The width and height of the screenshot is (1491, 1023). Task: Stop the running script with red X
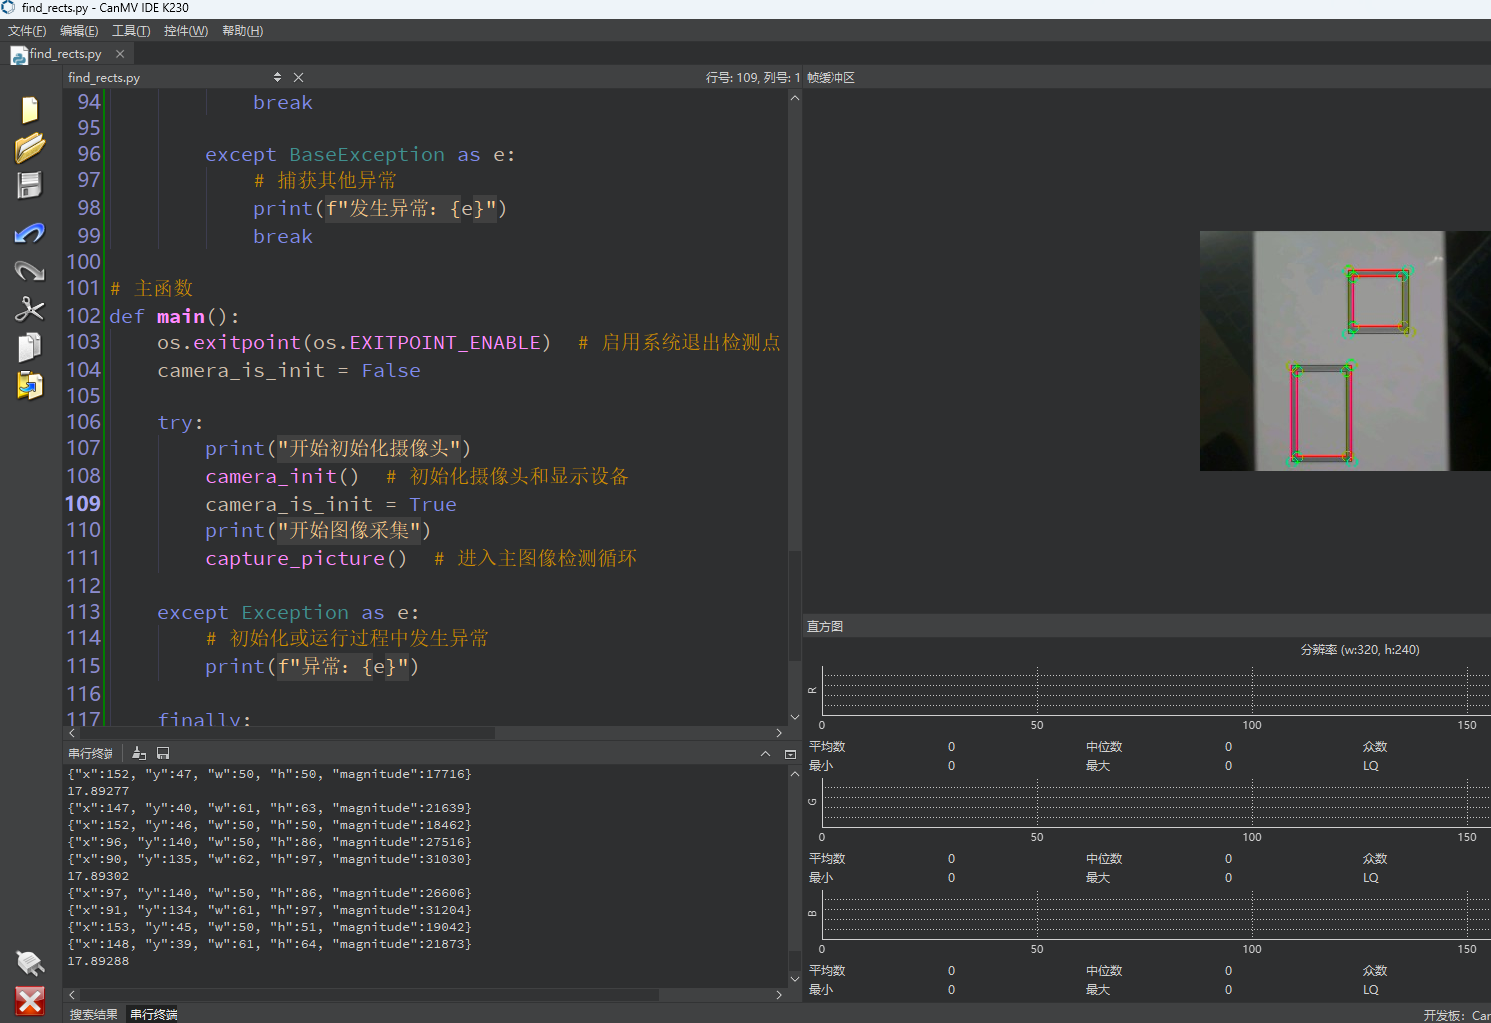(x=30, y=1000)
